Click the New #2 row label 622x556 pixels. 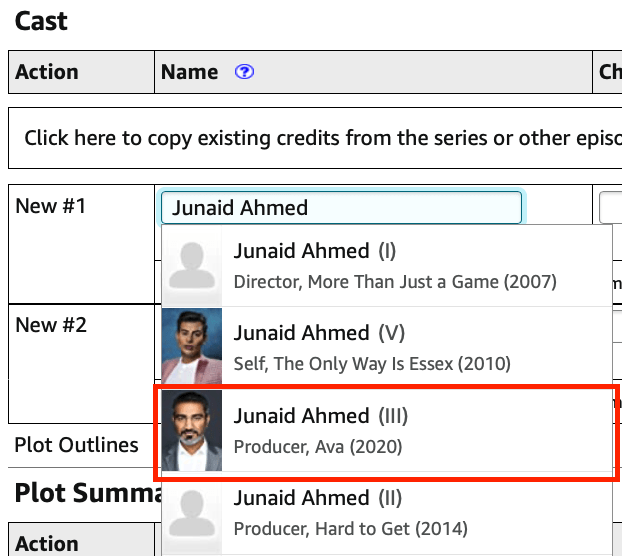tap(51, 326)
